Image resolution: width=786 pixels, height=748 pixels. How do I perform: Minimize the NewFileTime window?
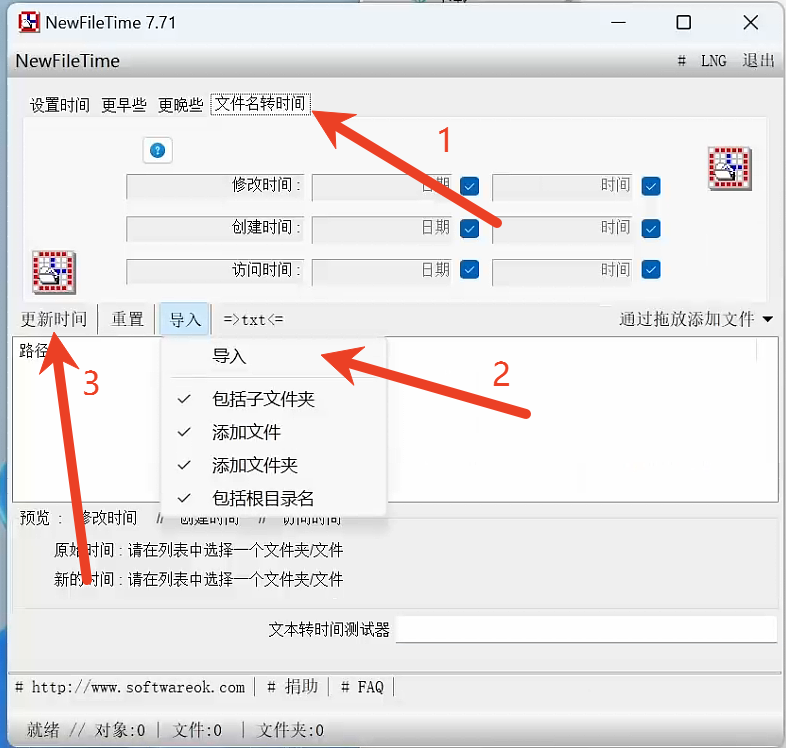pyautogui.click(x=618, y=23)
